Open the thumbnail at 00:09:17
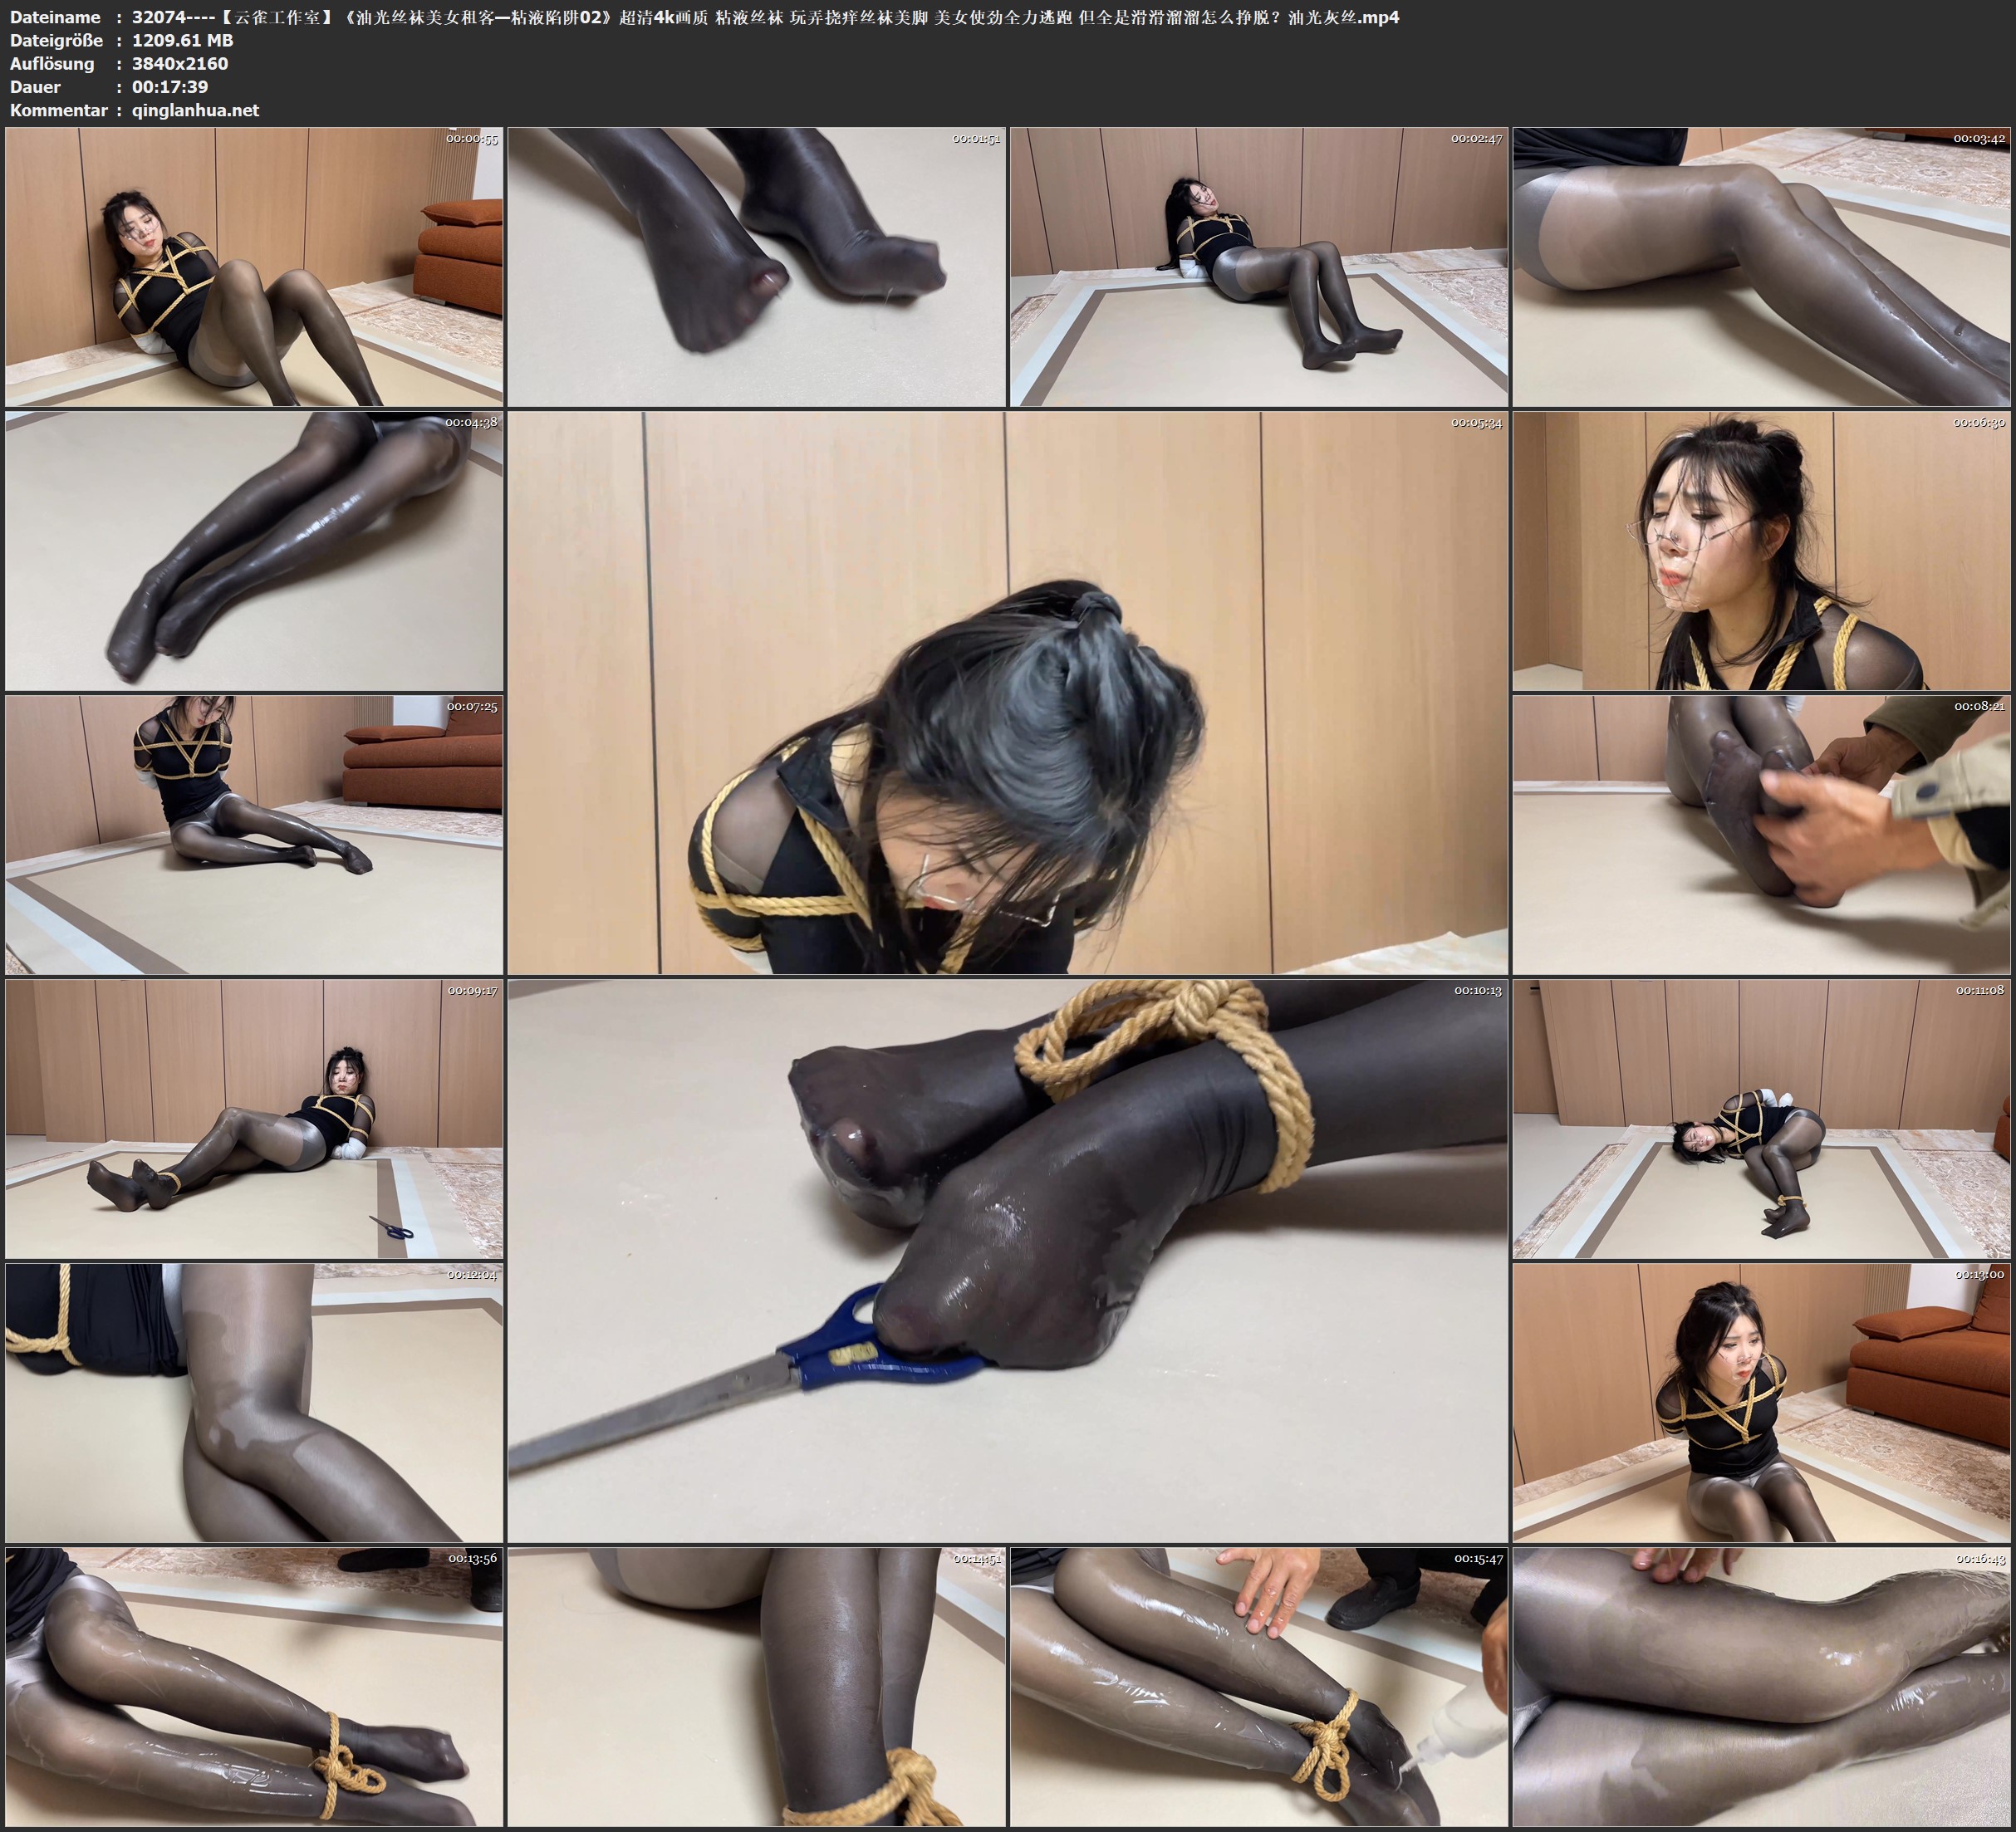The width and height of the screenshot is (2016, 1832). [254, 1119]
